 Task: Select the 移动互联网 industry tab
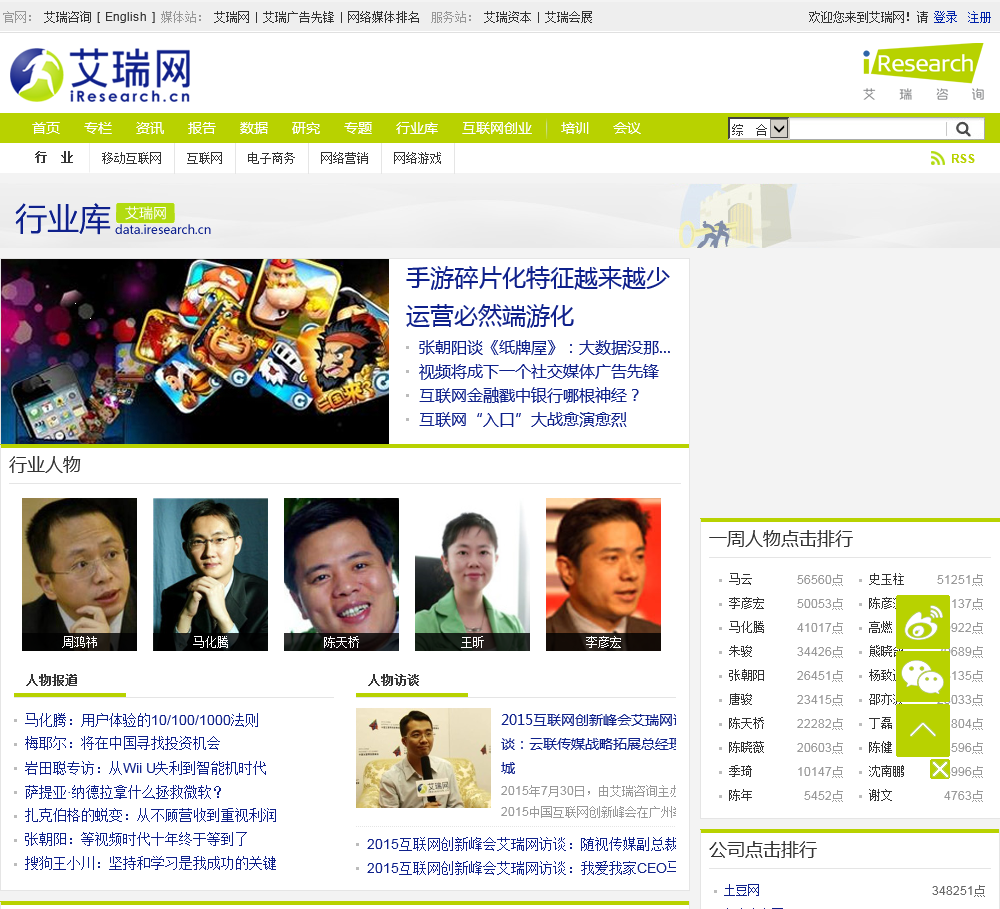131,158
